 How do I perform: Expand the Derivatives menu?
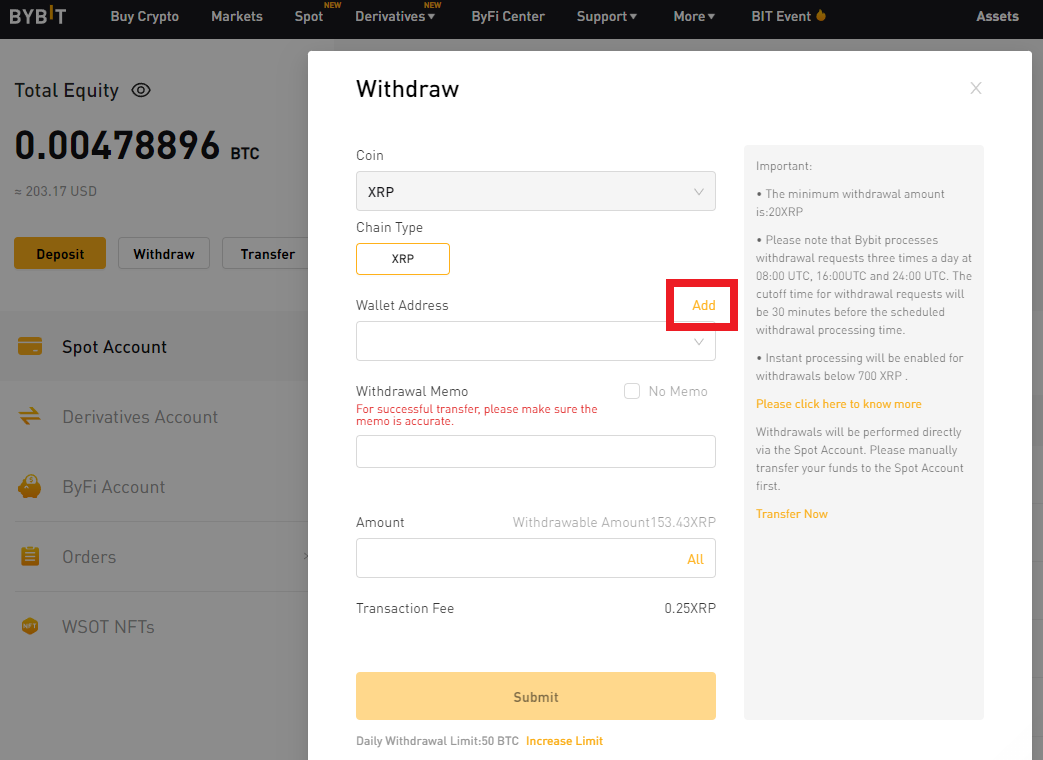[395, 16]
